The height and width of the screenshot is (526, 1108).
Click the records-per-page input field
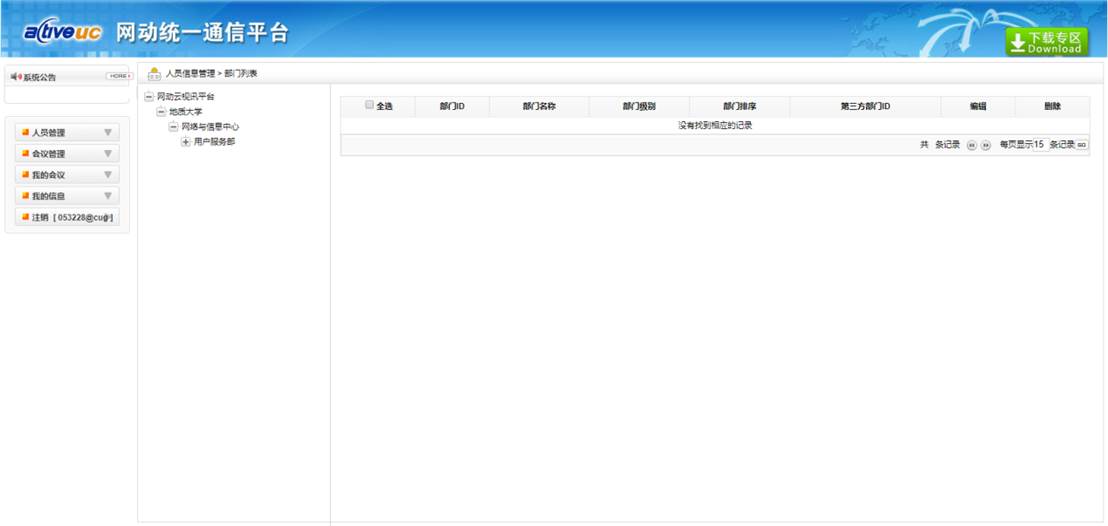[1039, 145]
